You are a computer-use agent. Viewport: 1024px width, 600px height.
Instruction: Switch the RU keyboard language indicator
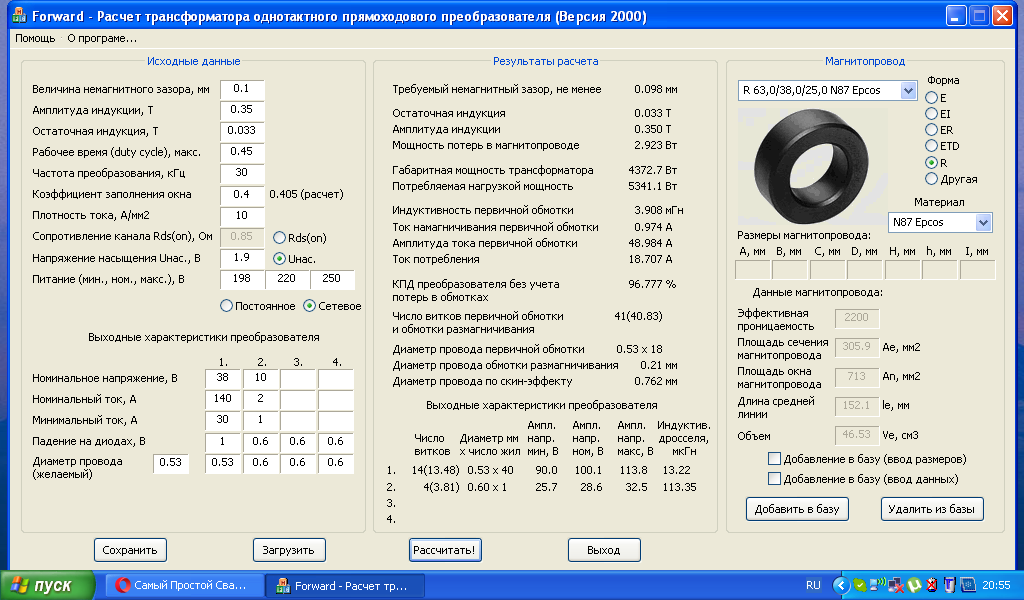coord(813,585)
